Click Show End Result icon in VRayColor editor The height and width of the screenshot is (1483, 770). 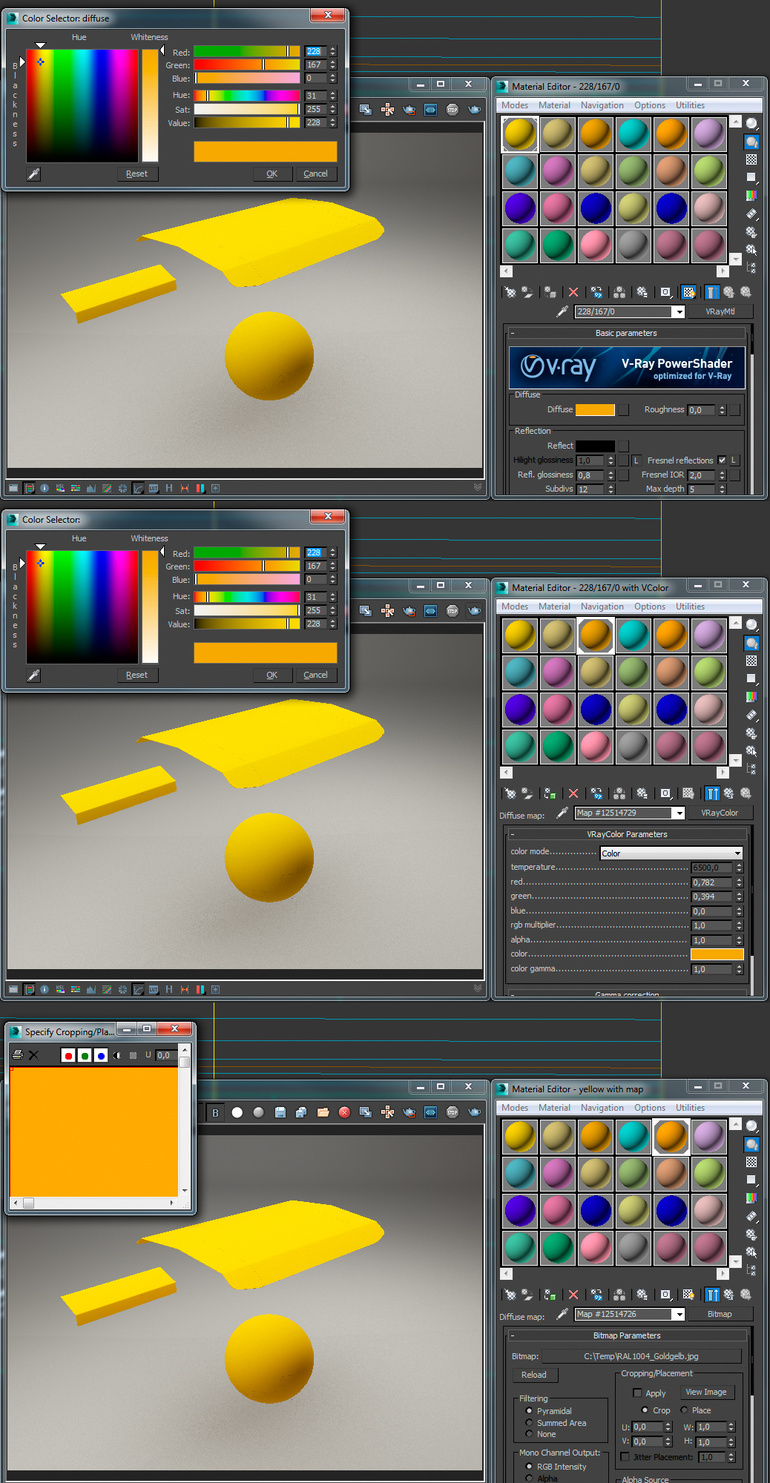(x=712, y=794)
